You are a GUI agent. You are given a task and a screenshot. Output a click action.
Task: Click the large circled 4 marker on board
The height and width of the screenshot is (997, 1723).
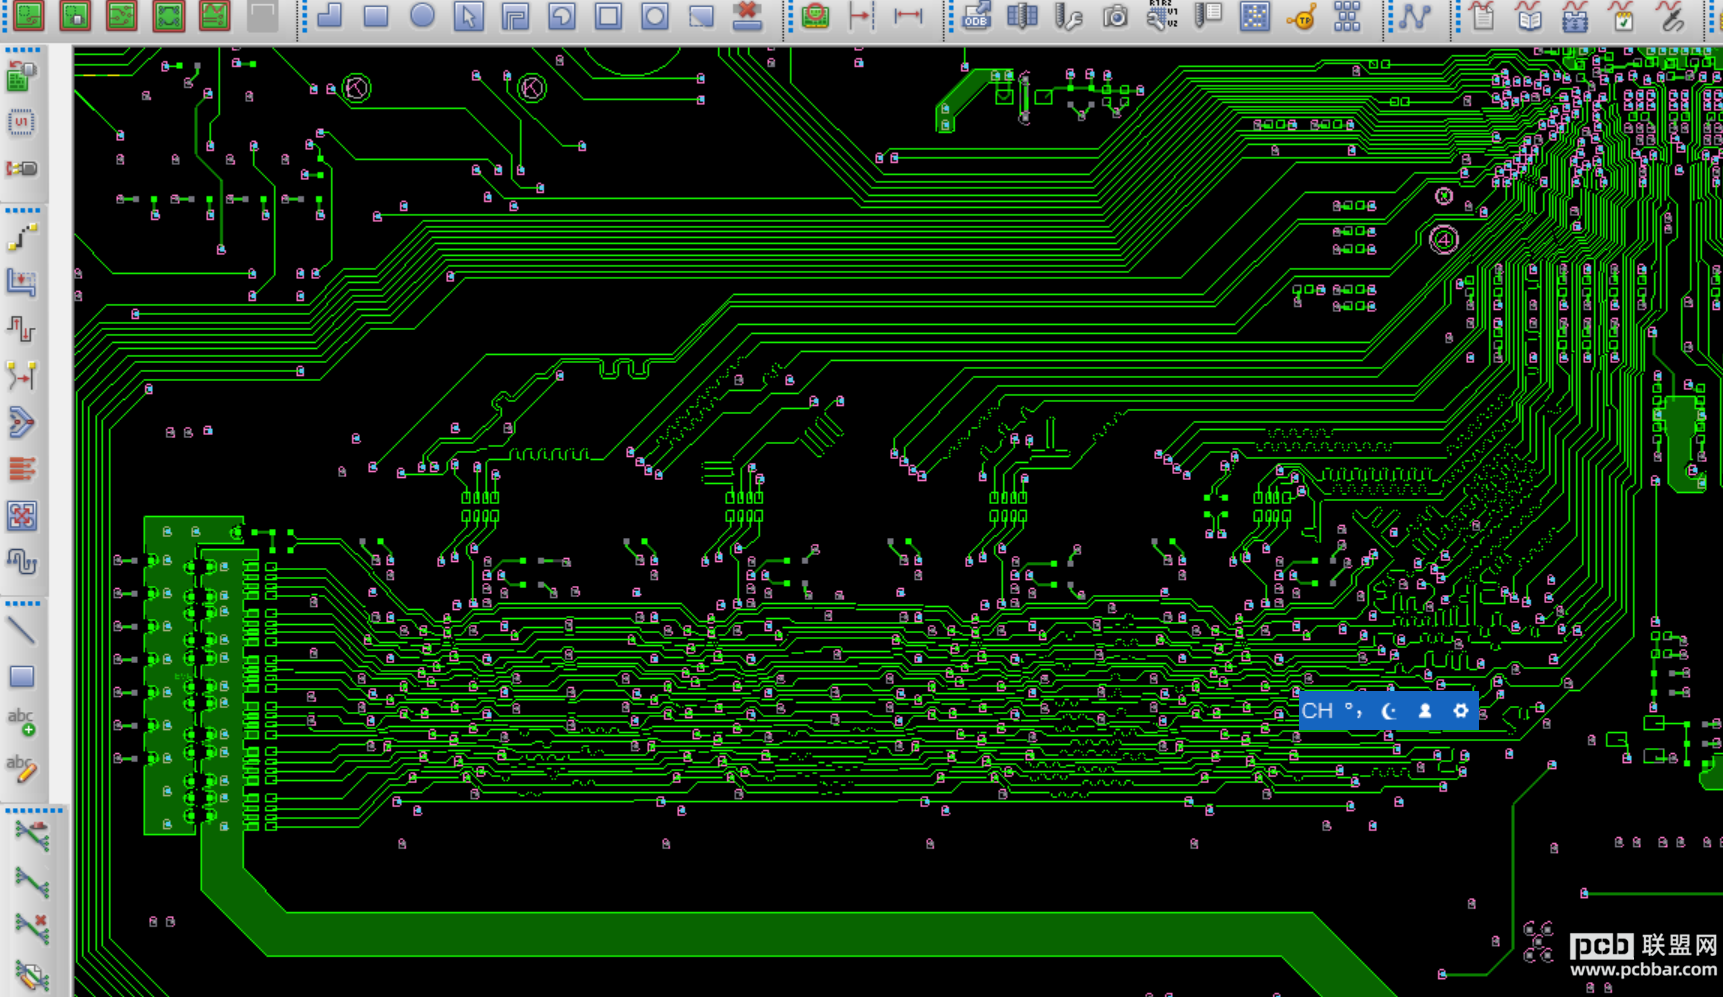1443,240
